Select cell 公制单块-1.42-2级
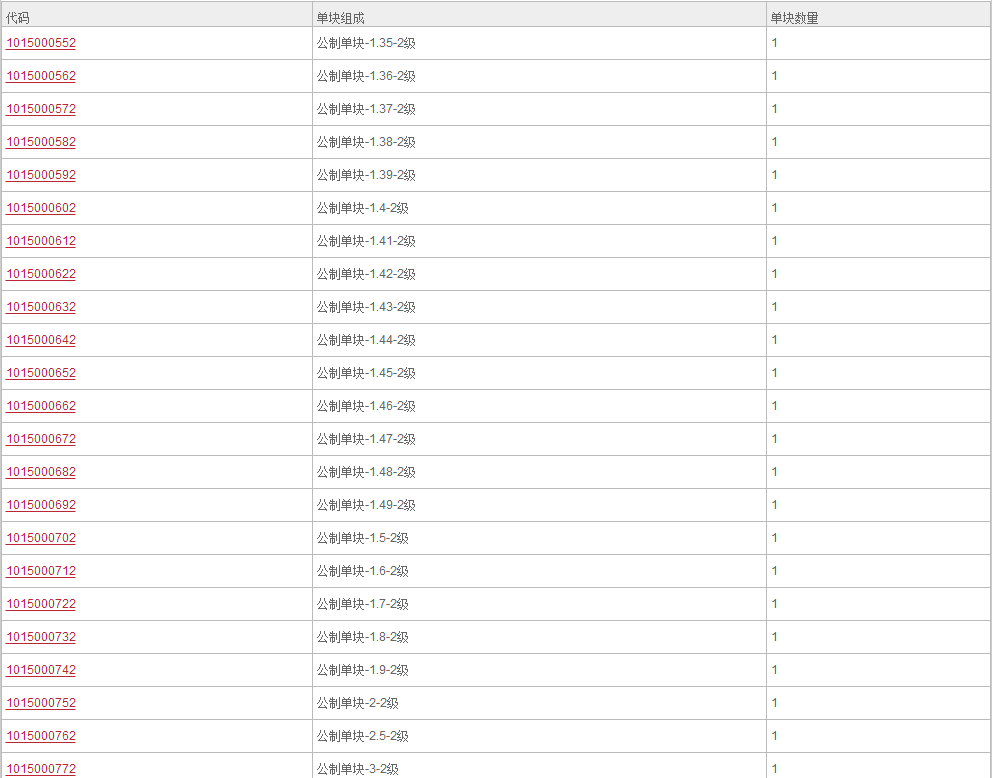Viewport: 993px width, 778px height. tap(539, 273)
